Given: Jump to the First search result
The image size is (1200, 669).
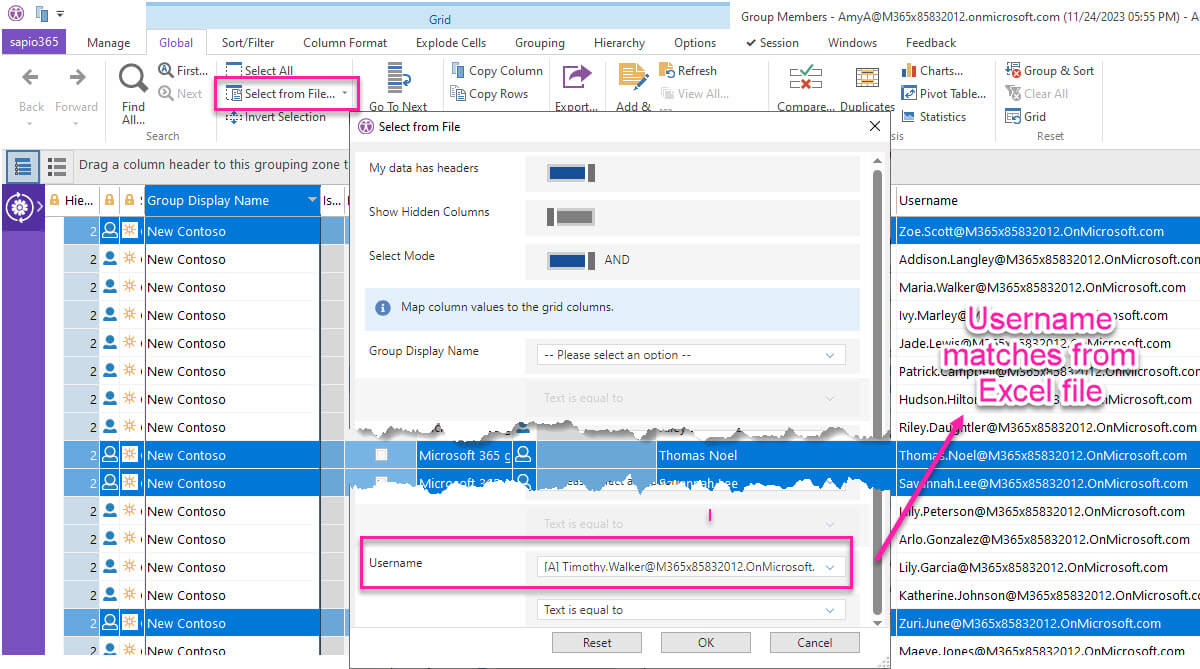Looking at the screenshot, I should click(x=183, y=71).
